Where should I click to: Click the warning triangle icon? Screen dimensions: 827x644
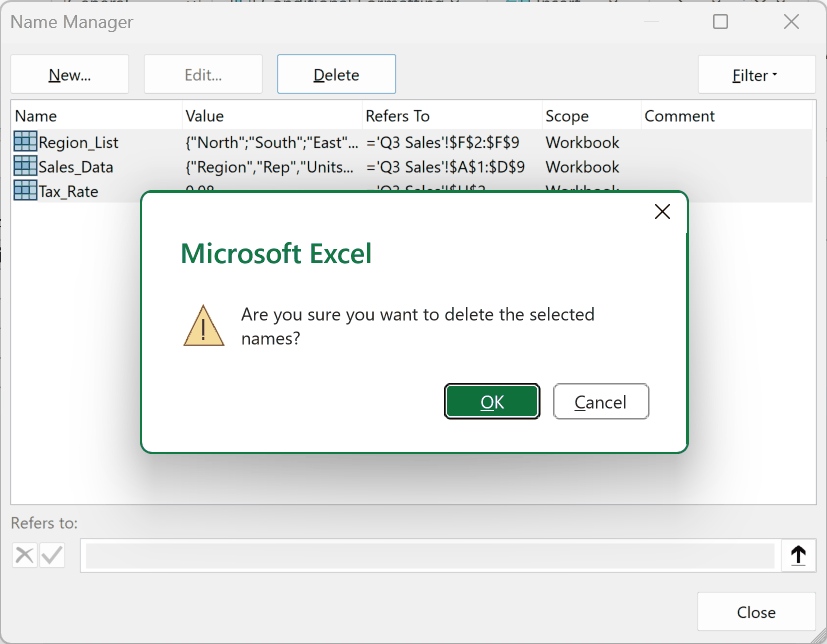pyautogui.click(x=204, y=326)
